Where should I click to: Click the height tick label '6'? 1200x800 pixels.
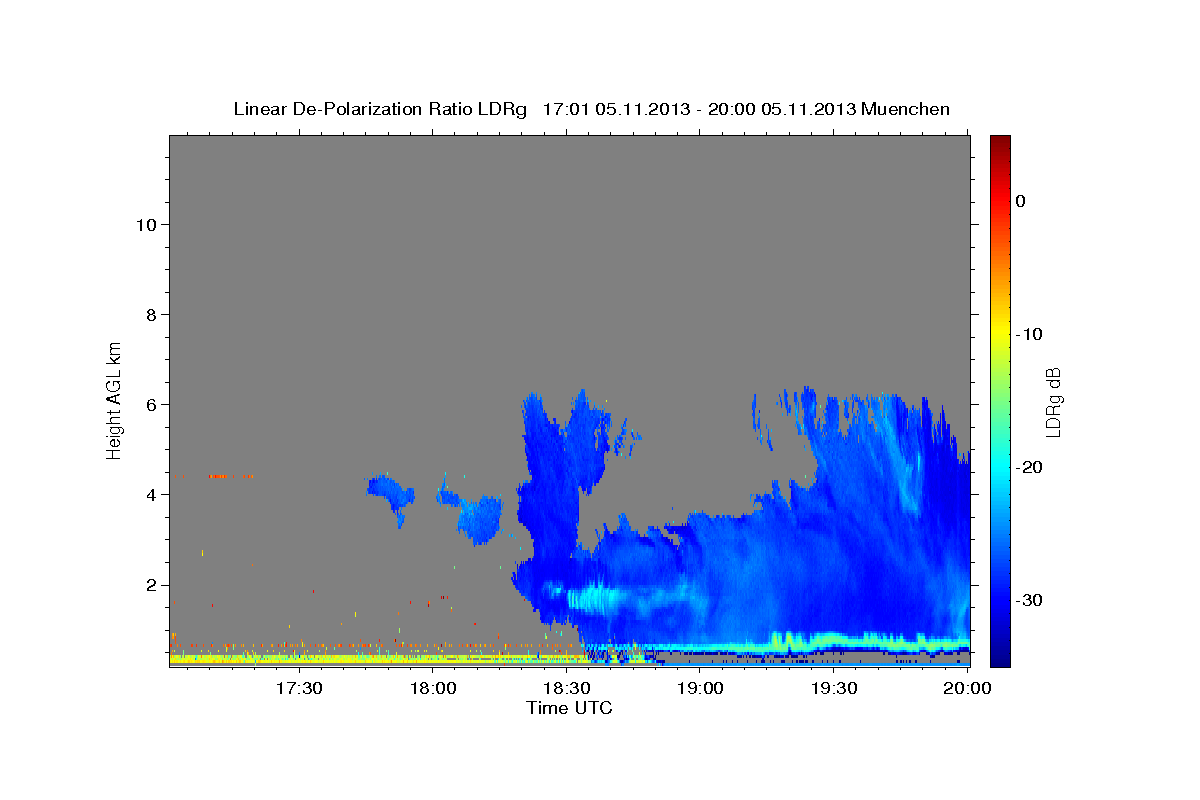click(153, 405)
